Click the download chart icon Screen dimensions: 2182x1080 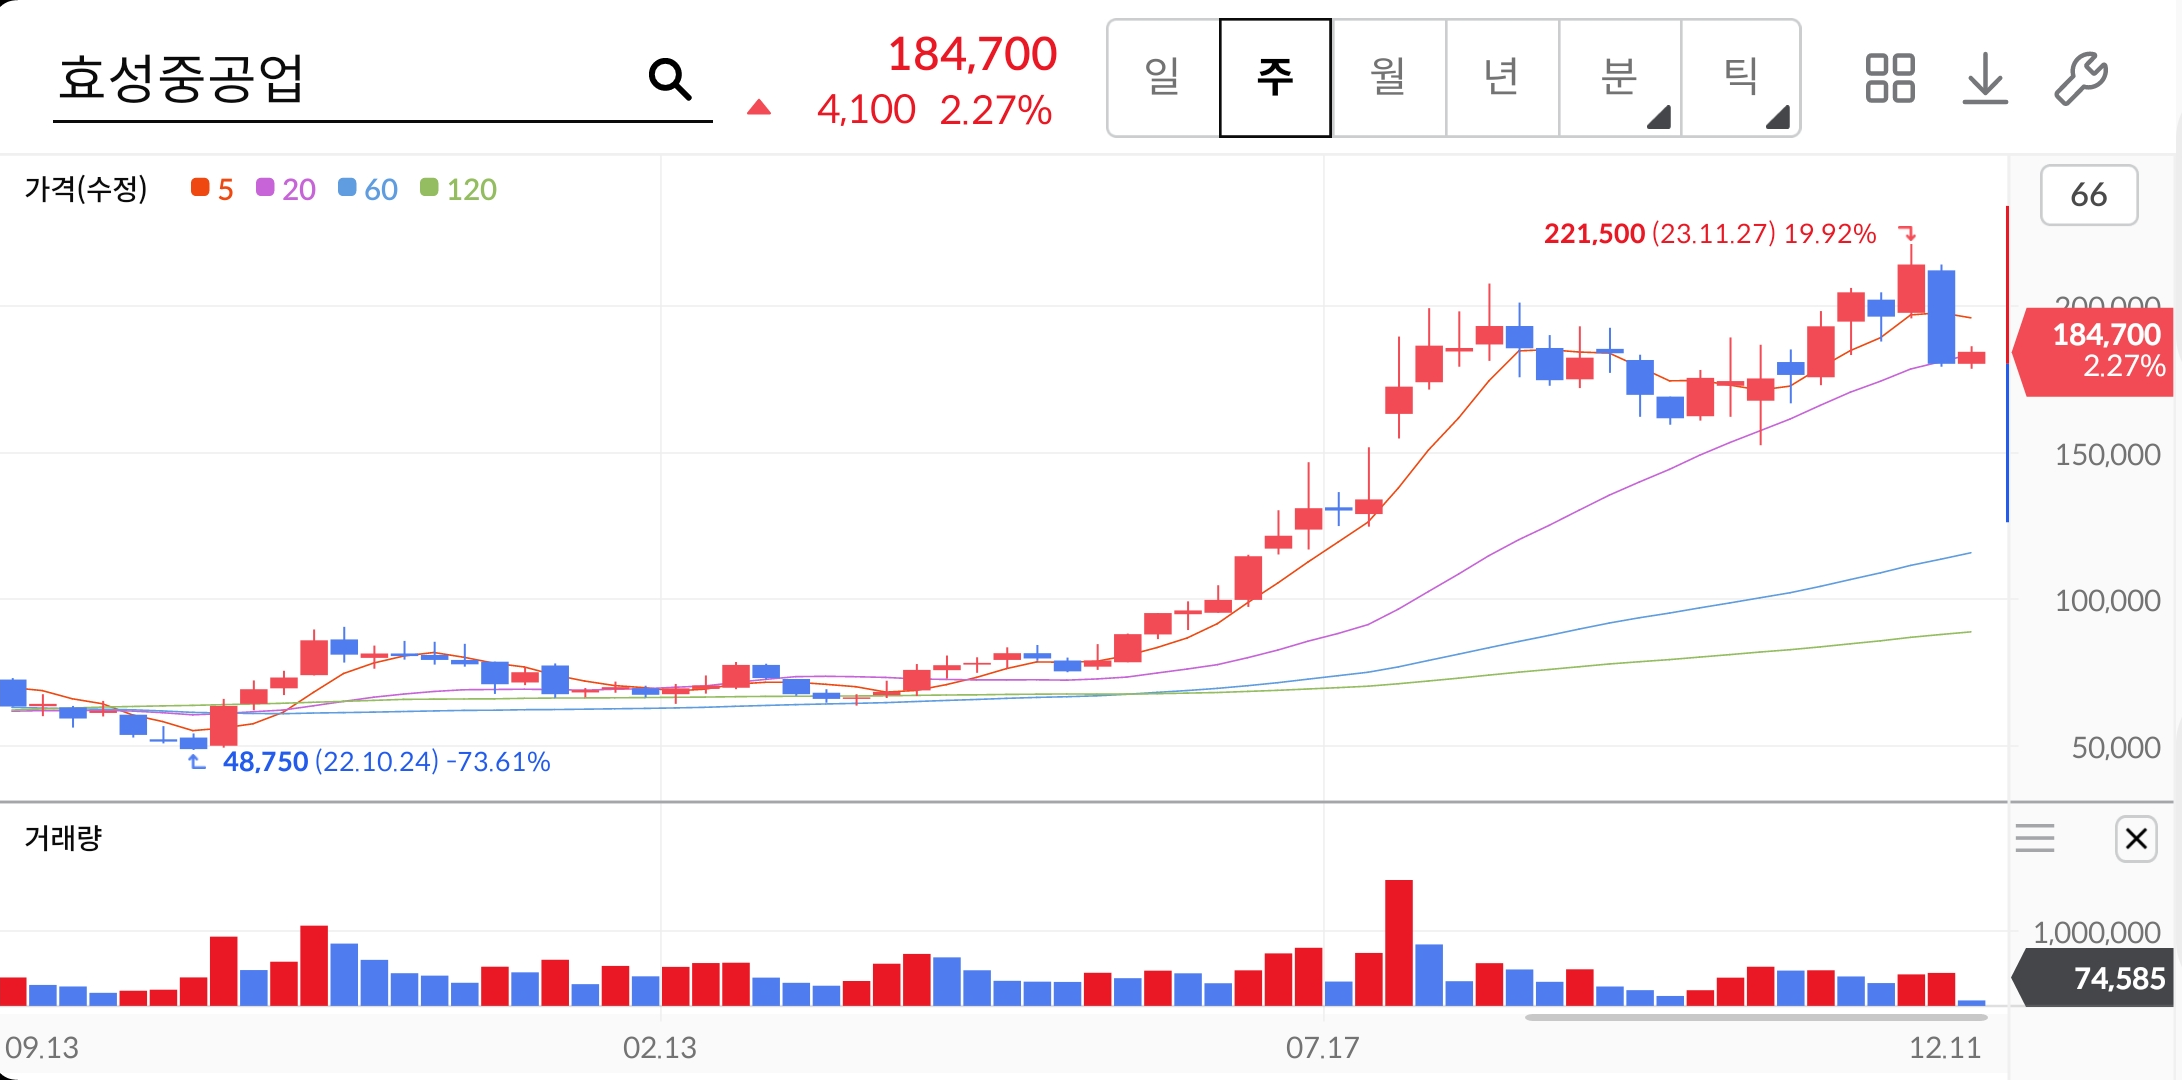coord(1985,78)
